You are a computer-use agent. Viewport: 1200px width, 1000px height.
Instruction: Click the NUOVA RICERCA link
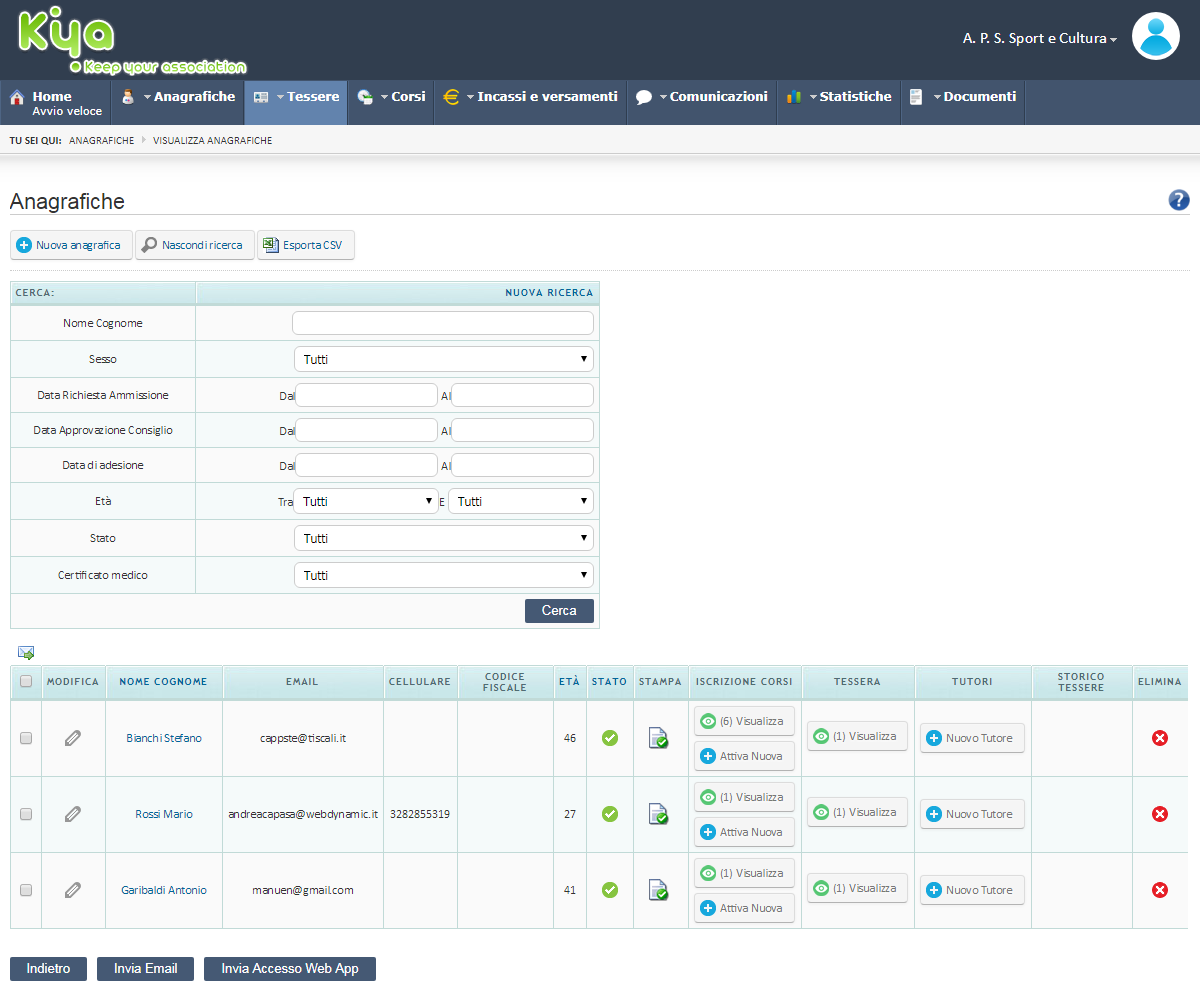(x=549, y=293)
